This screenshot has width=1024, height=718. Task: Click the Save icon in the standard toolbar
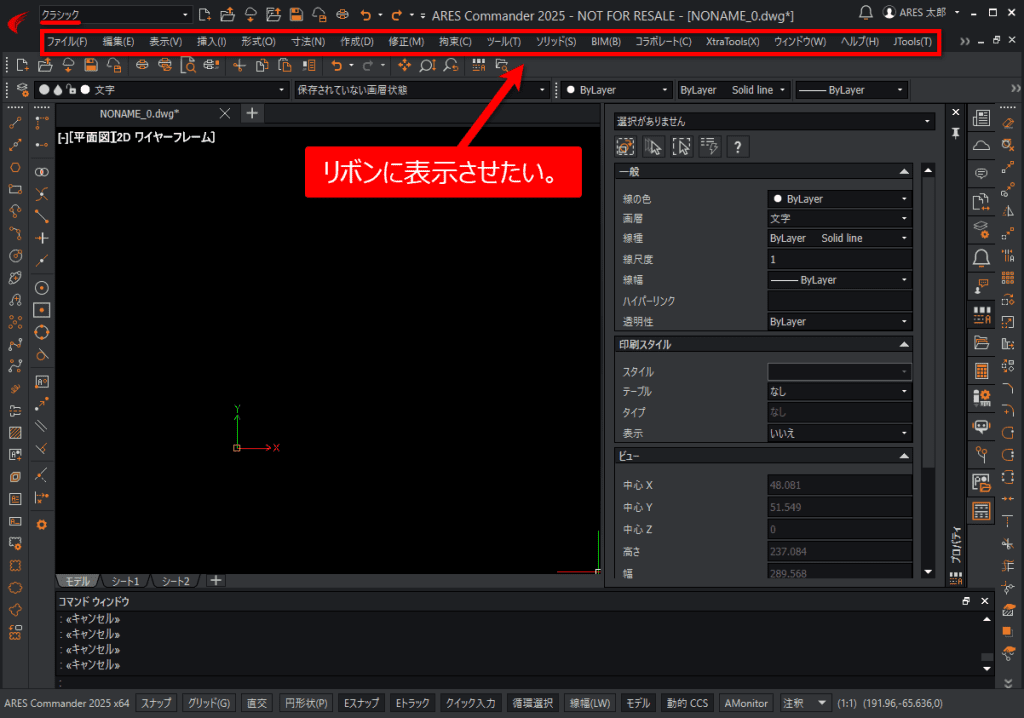click(91, 65)
